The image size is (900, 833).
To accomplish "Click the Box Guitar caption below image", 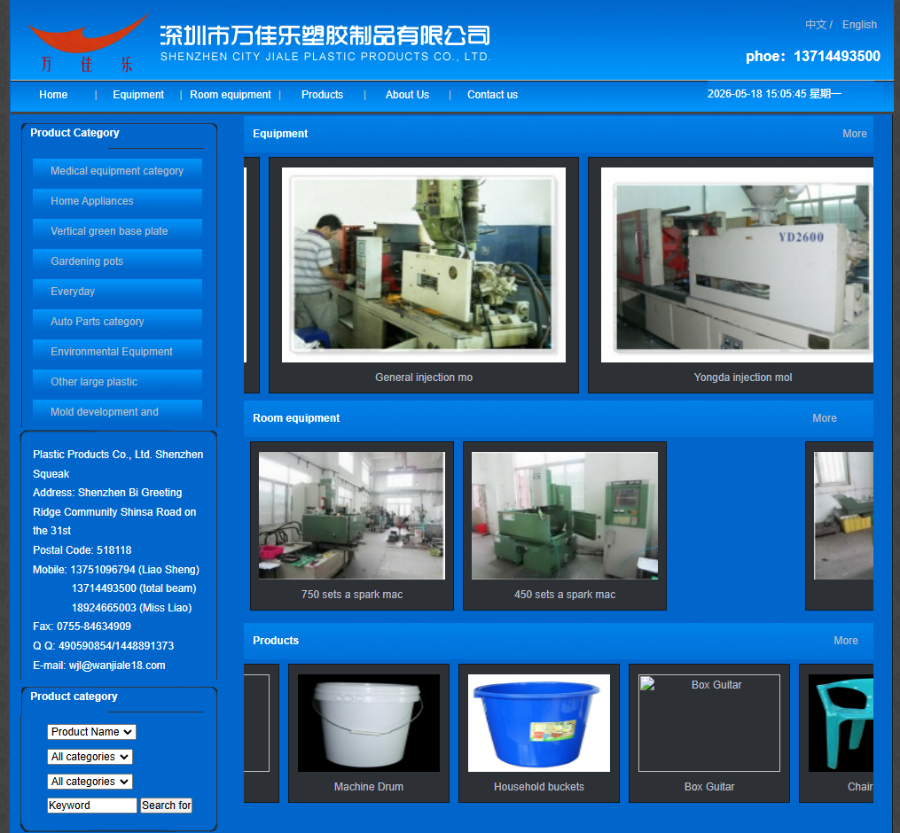I will point(709,786).
